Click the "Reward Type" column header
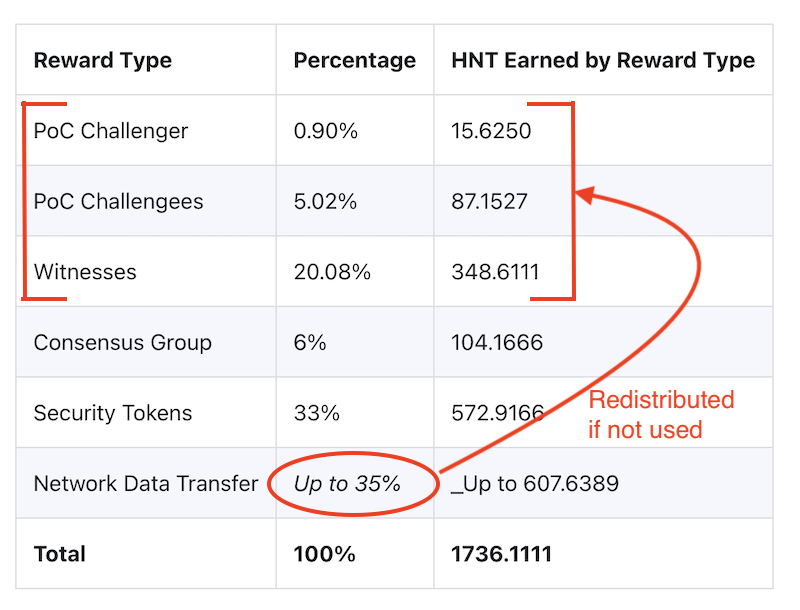 (103, 60)
